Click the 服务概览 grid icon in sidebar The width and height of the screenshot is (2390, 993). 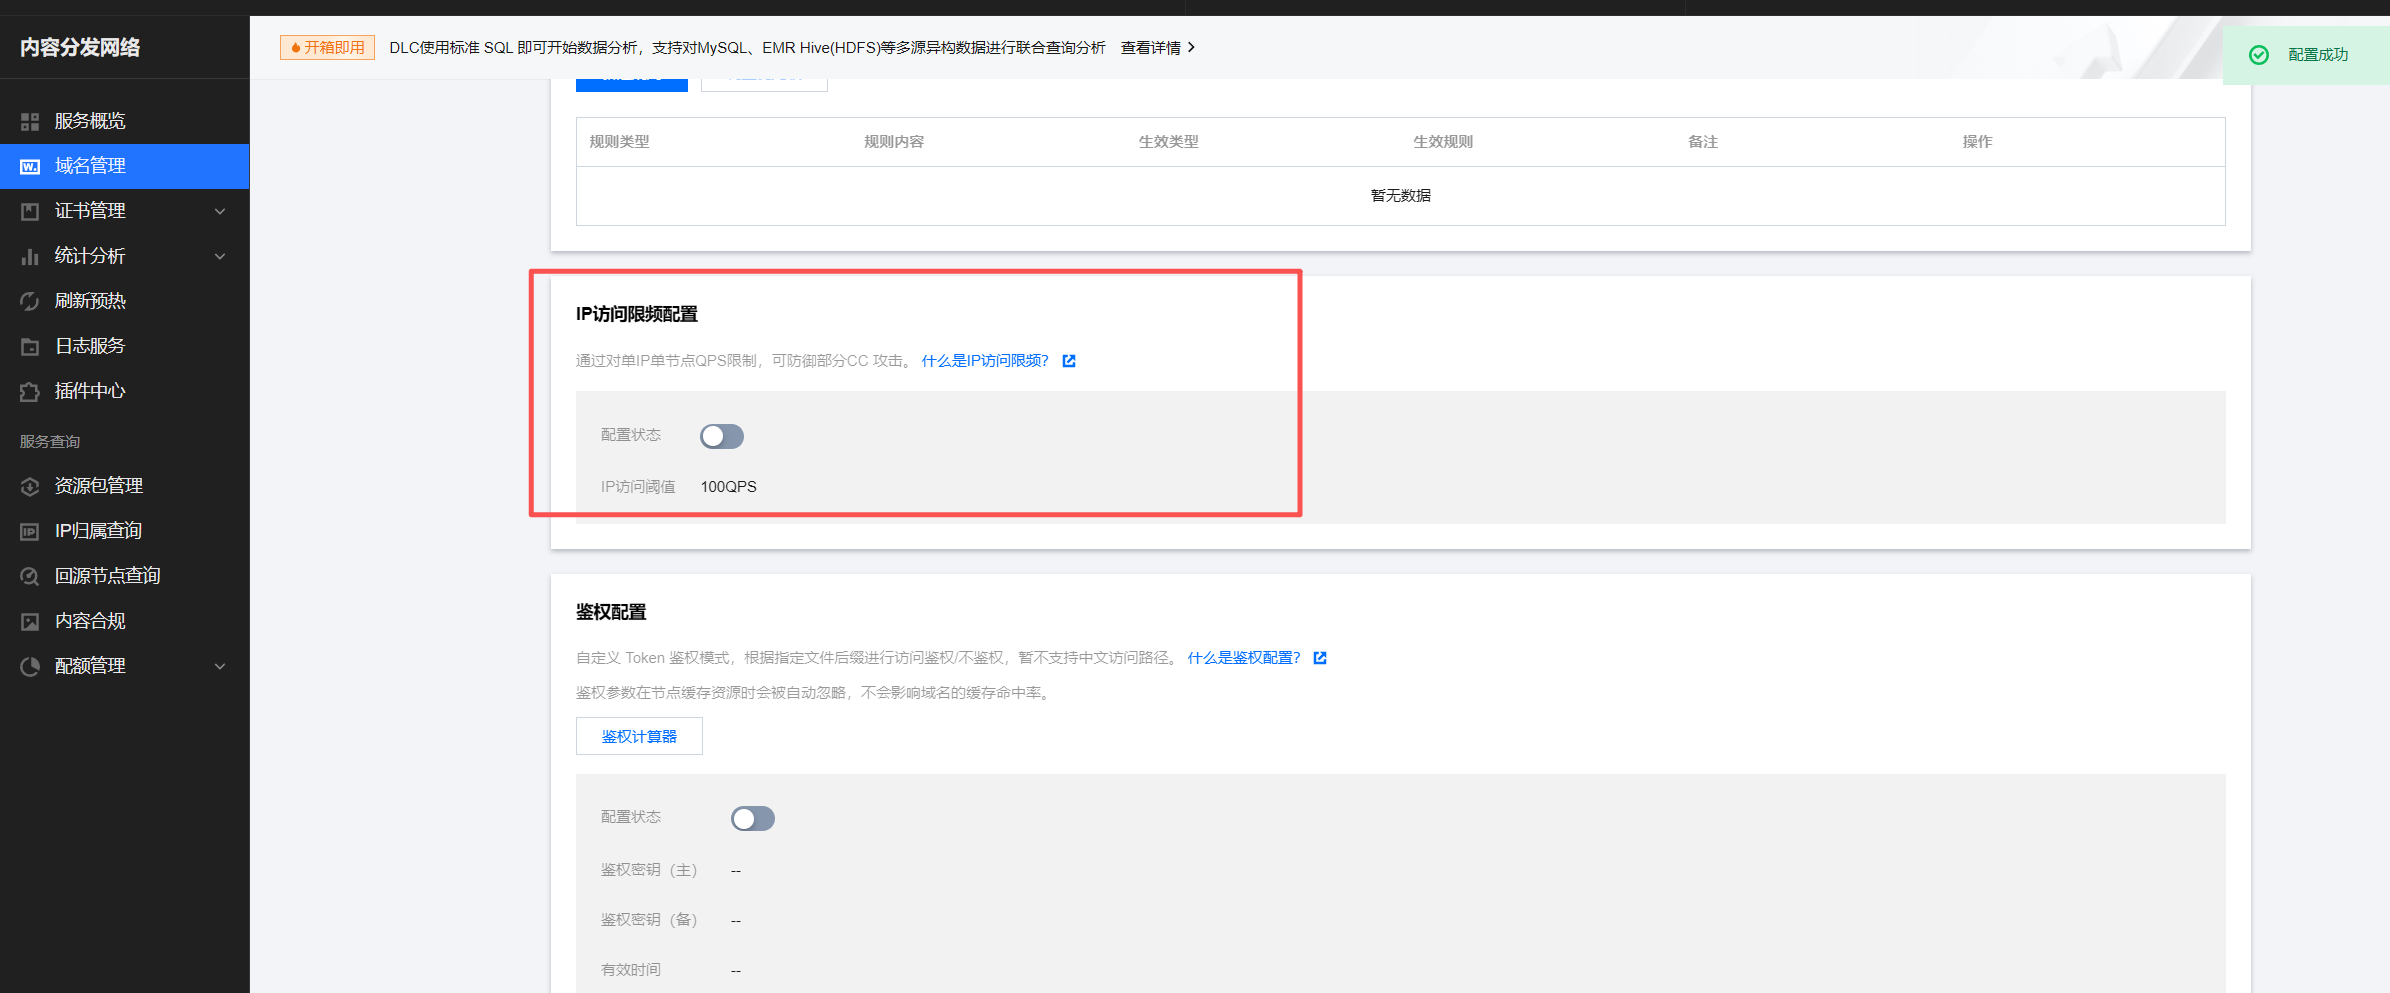pos(30,122)
